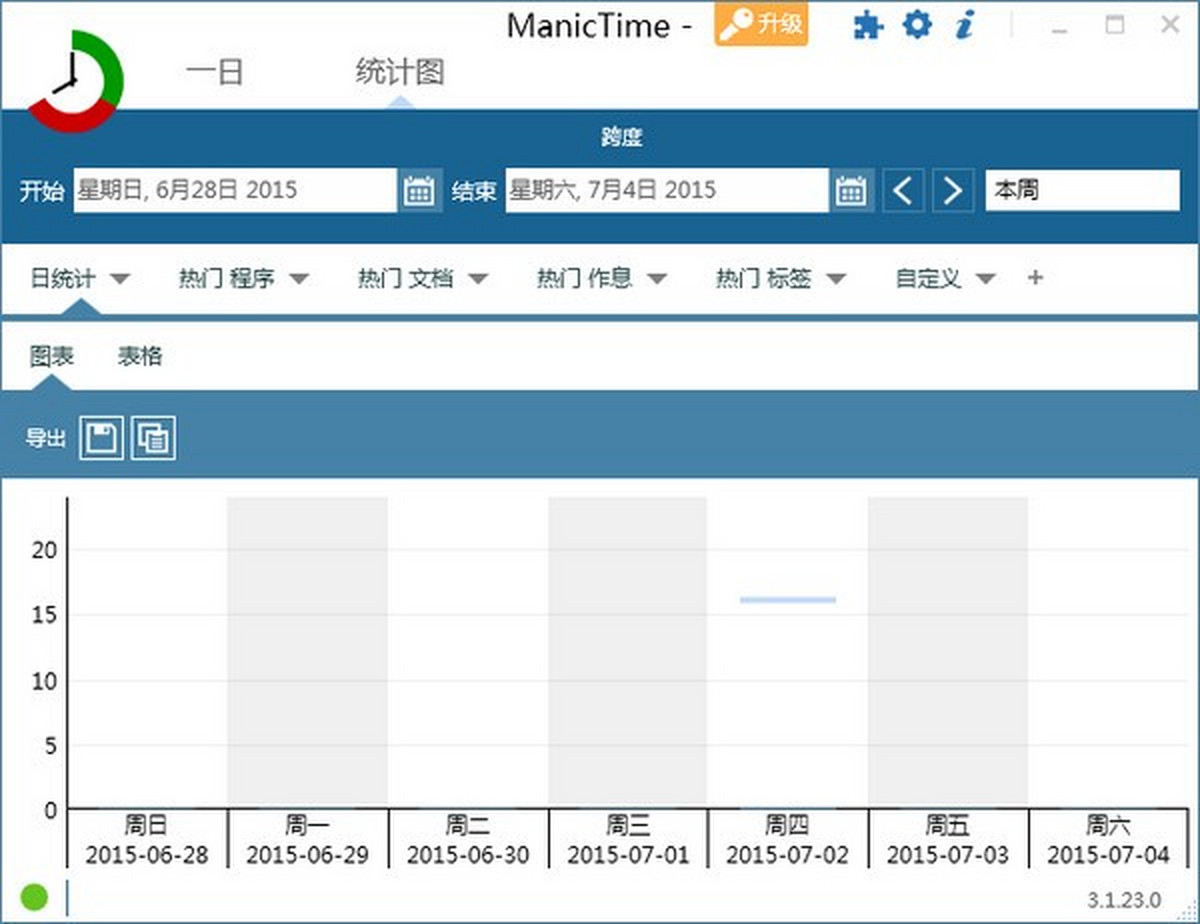1200x924 pixels.
Task: Expand the 热门 程序 dropdown
Action: pyautogui.click(x=299, y=279)
